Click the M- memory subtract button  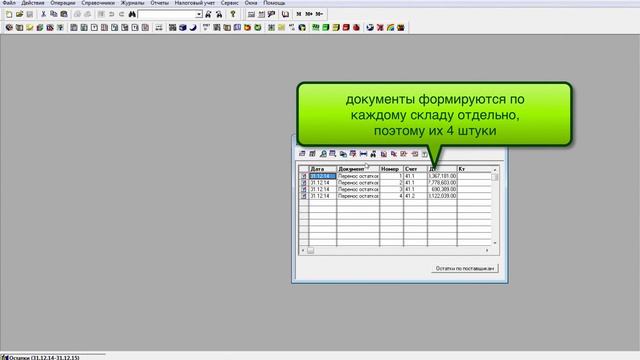(319, 14)
